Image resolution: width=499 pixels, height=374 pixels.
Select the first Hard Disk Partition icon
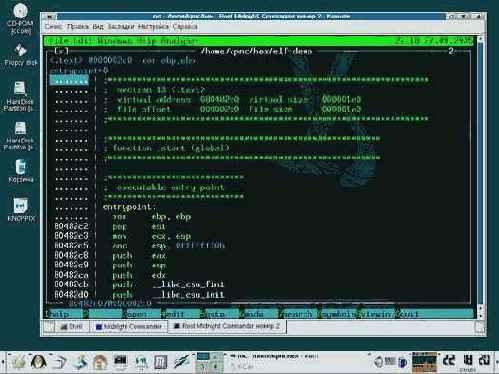(x=19, y=96)
